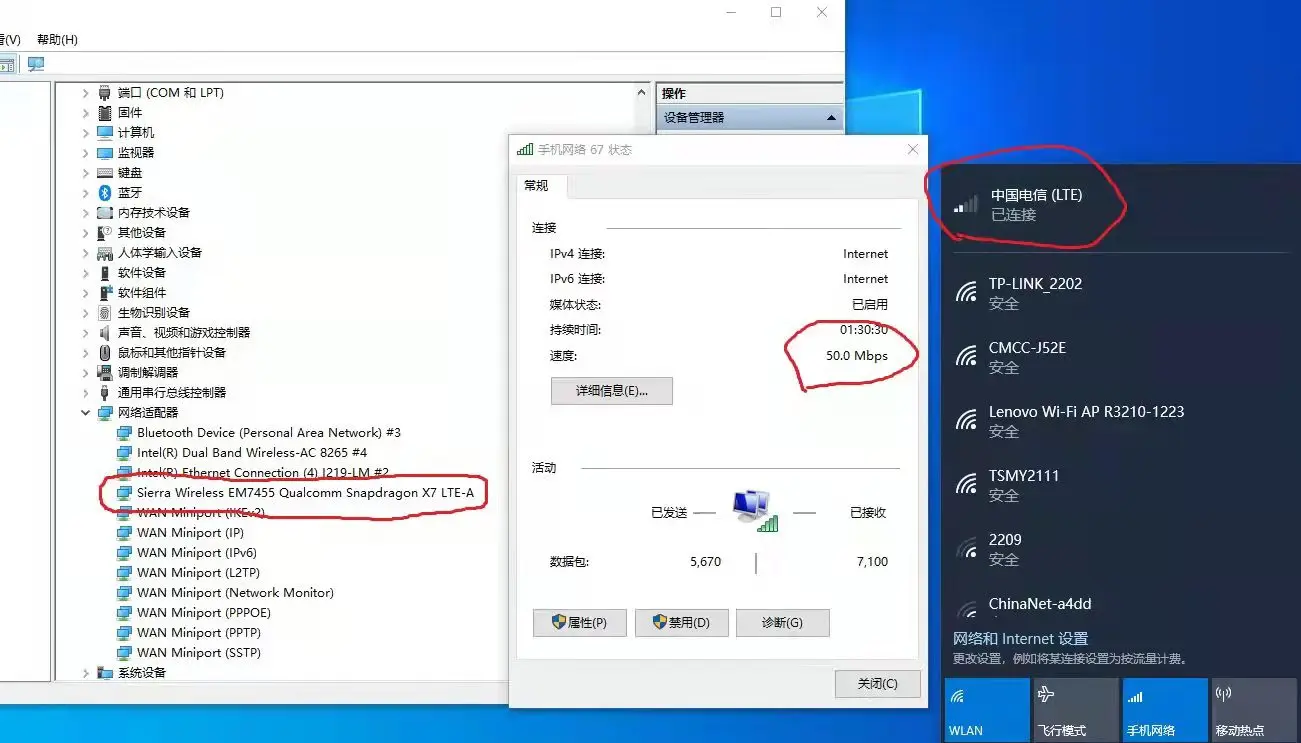Expand the 监视器 tree node
Viewport: 1301px width, 743px height.
86,153
